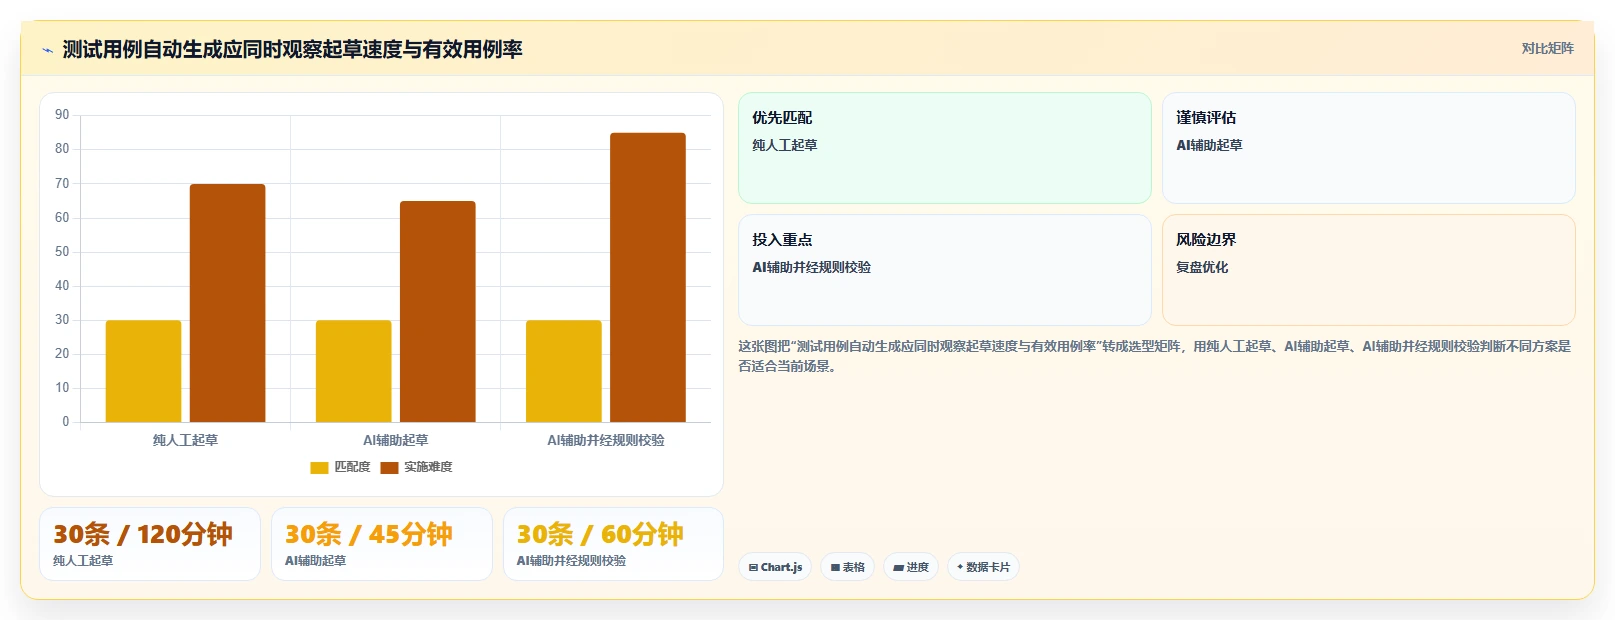
Task: Open the 30条 / 60分钟 stat card
Action: [613, 544]
